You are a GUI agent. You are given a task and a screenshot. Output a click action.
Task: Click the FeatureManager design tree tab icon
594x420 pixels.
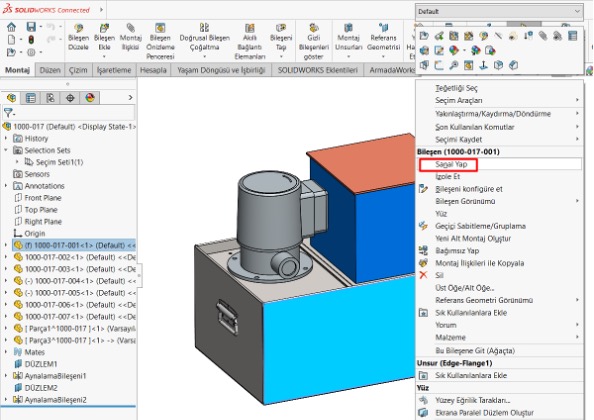click(x=11, y=98)
